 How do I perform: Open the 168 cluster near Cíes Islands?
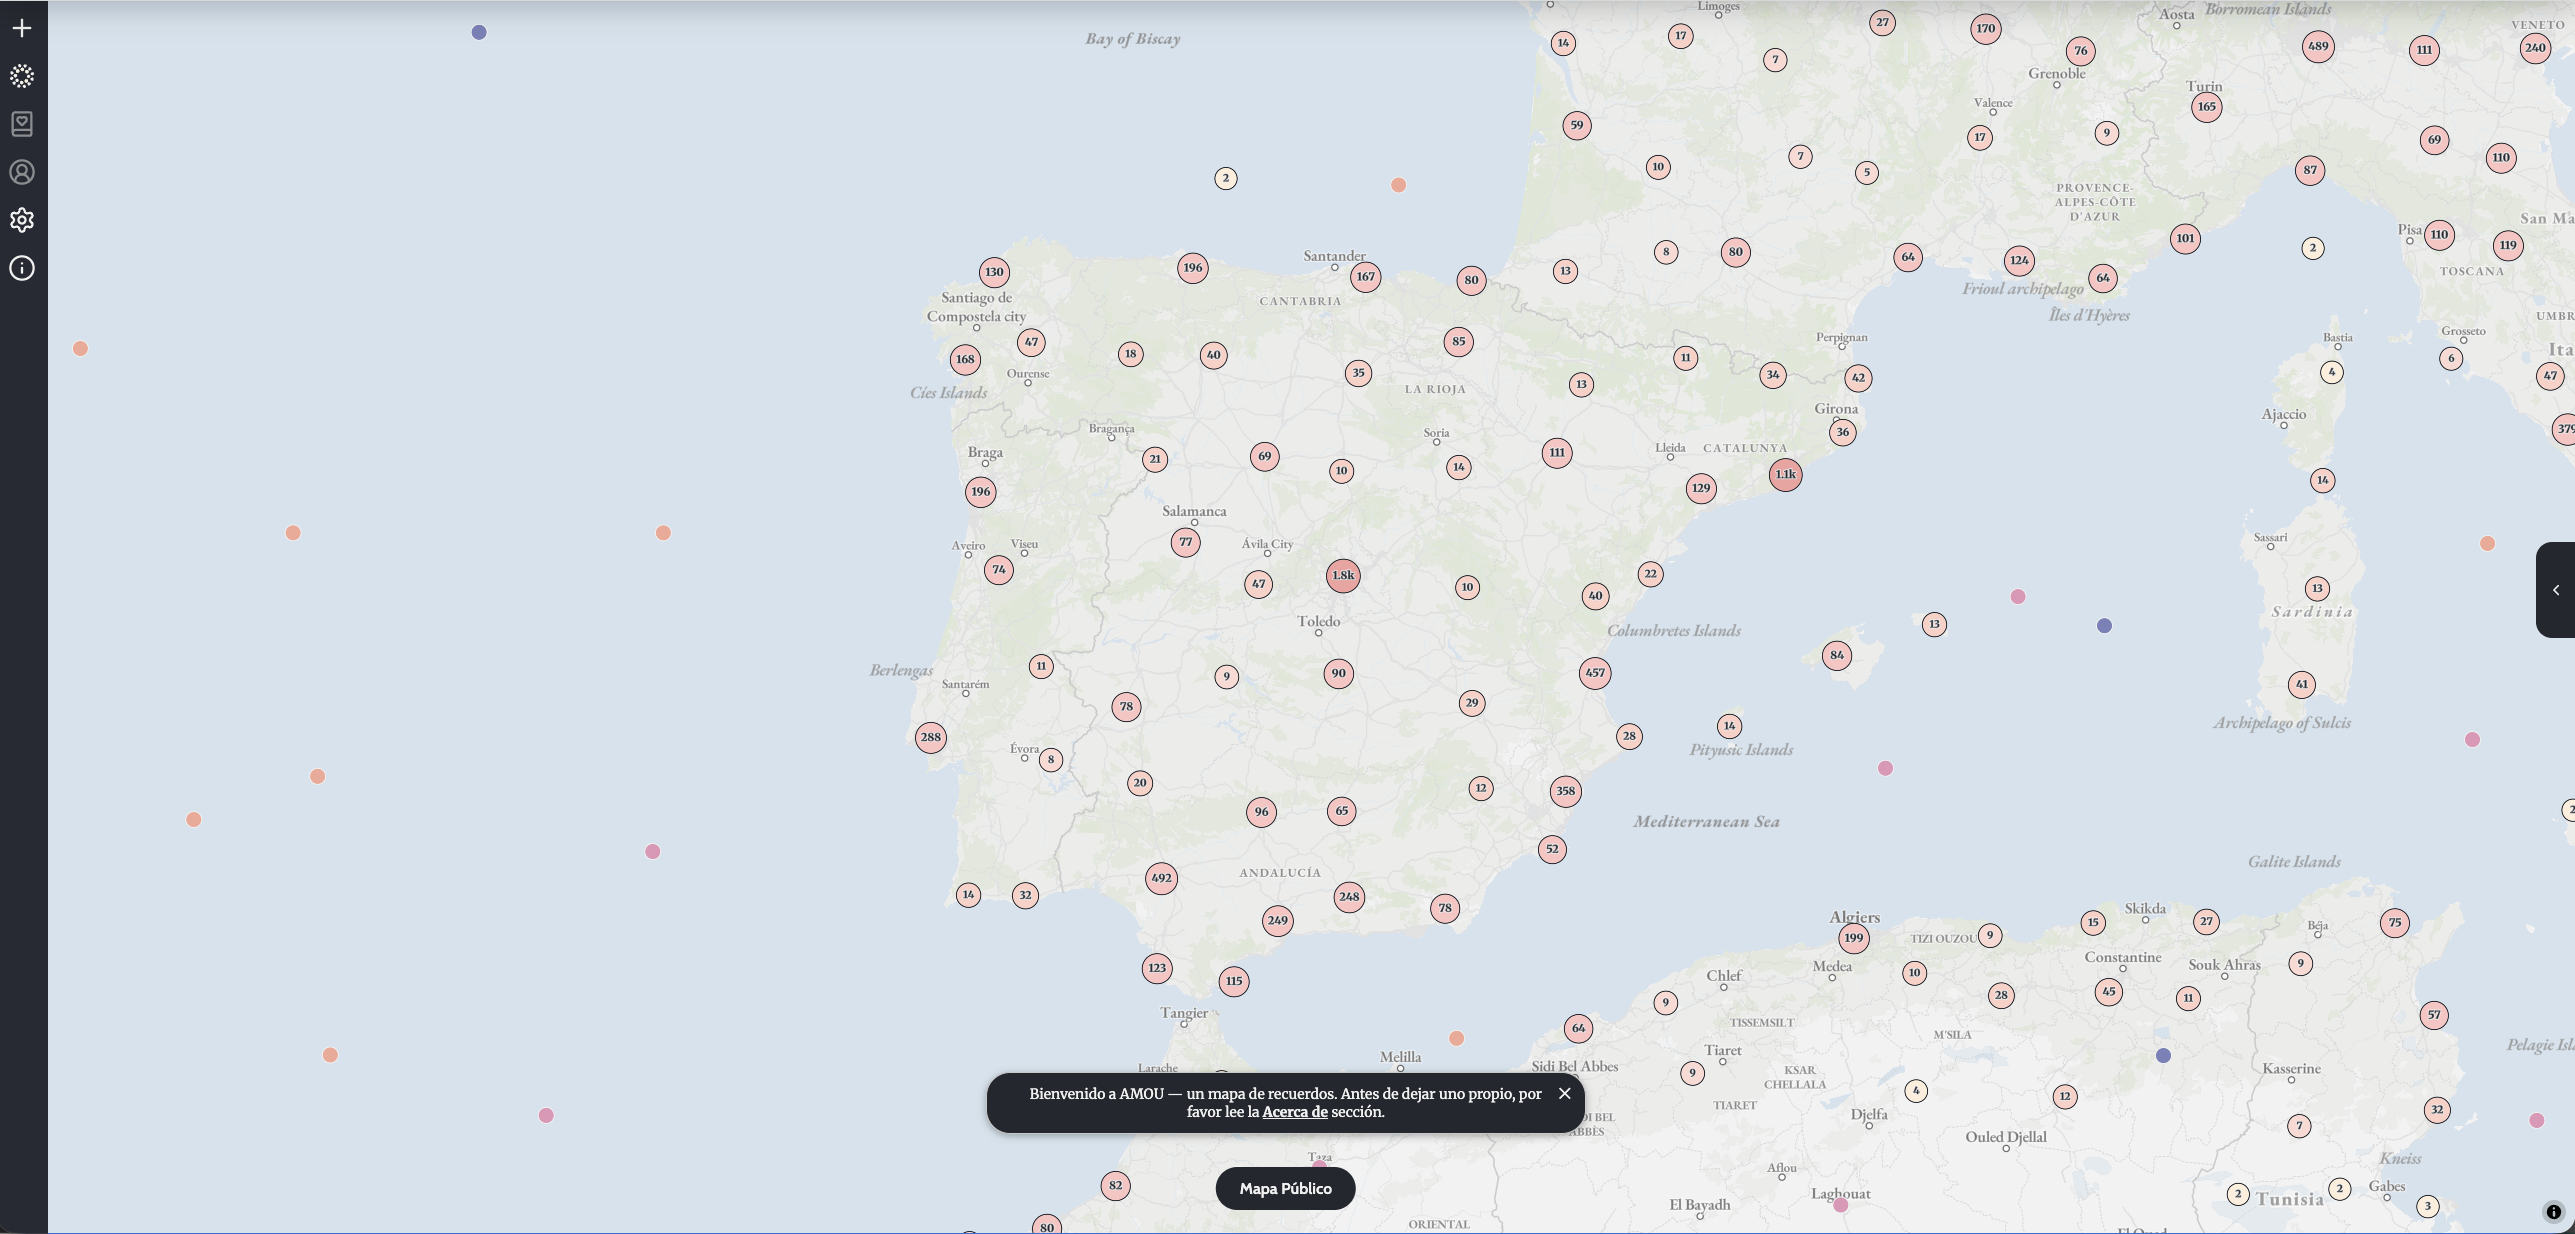pos(965,359)
